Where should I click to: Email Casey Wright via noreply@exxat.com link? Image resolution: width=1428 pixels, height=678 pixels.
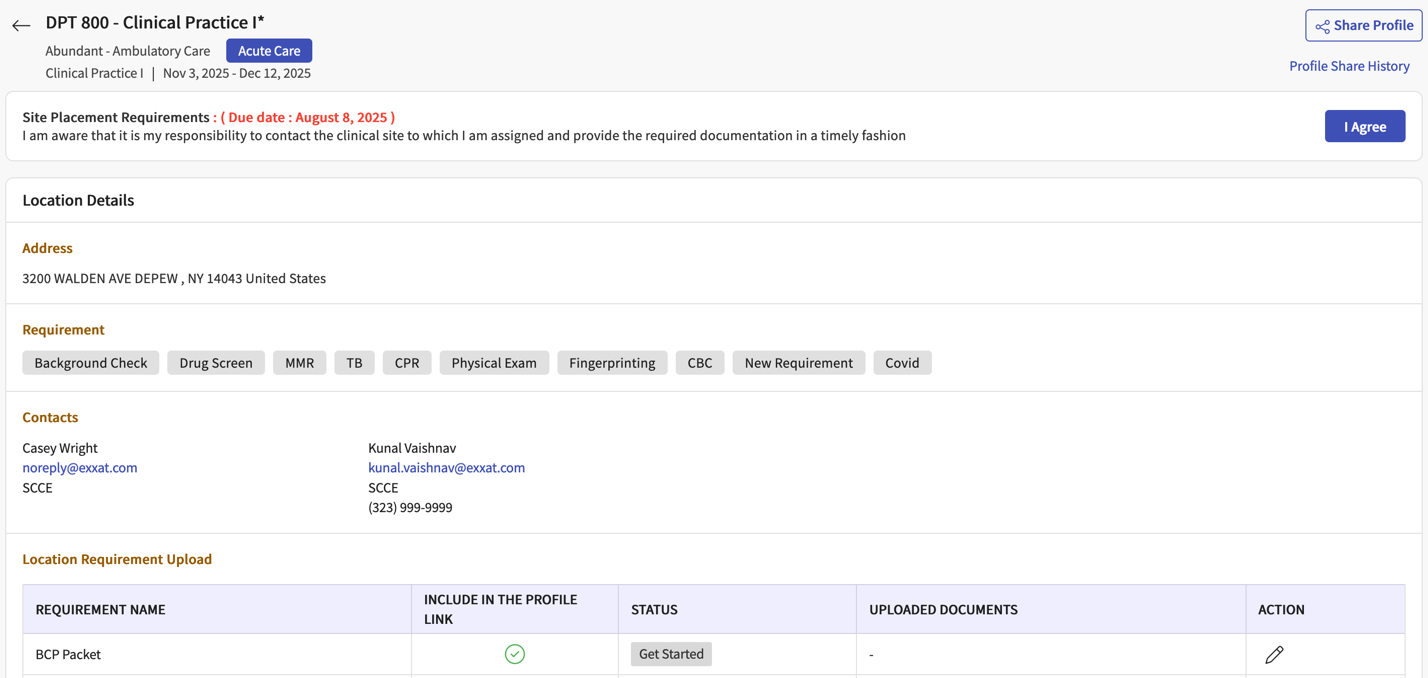79,467
